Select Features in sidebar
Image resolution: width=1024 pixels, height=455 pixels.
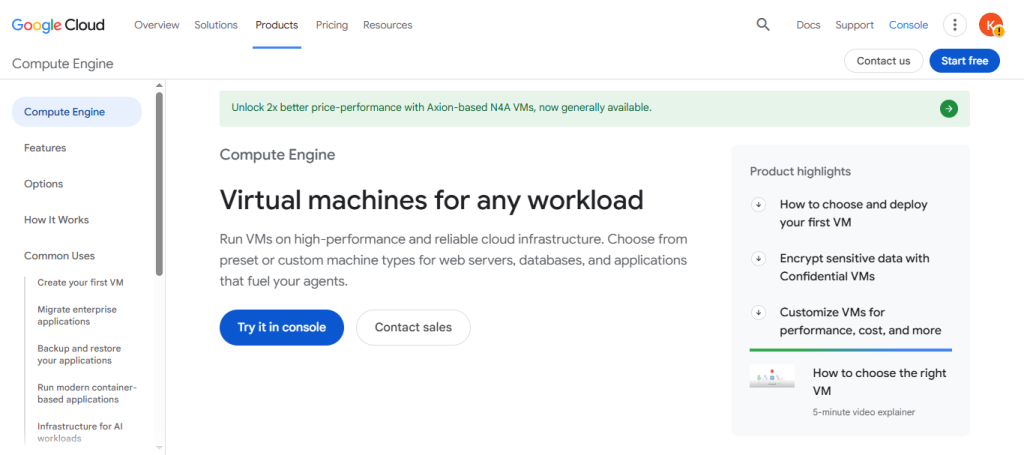(45, 148)
